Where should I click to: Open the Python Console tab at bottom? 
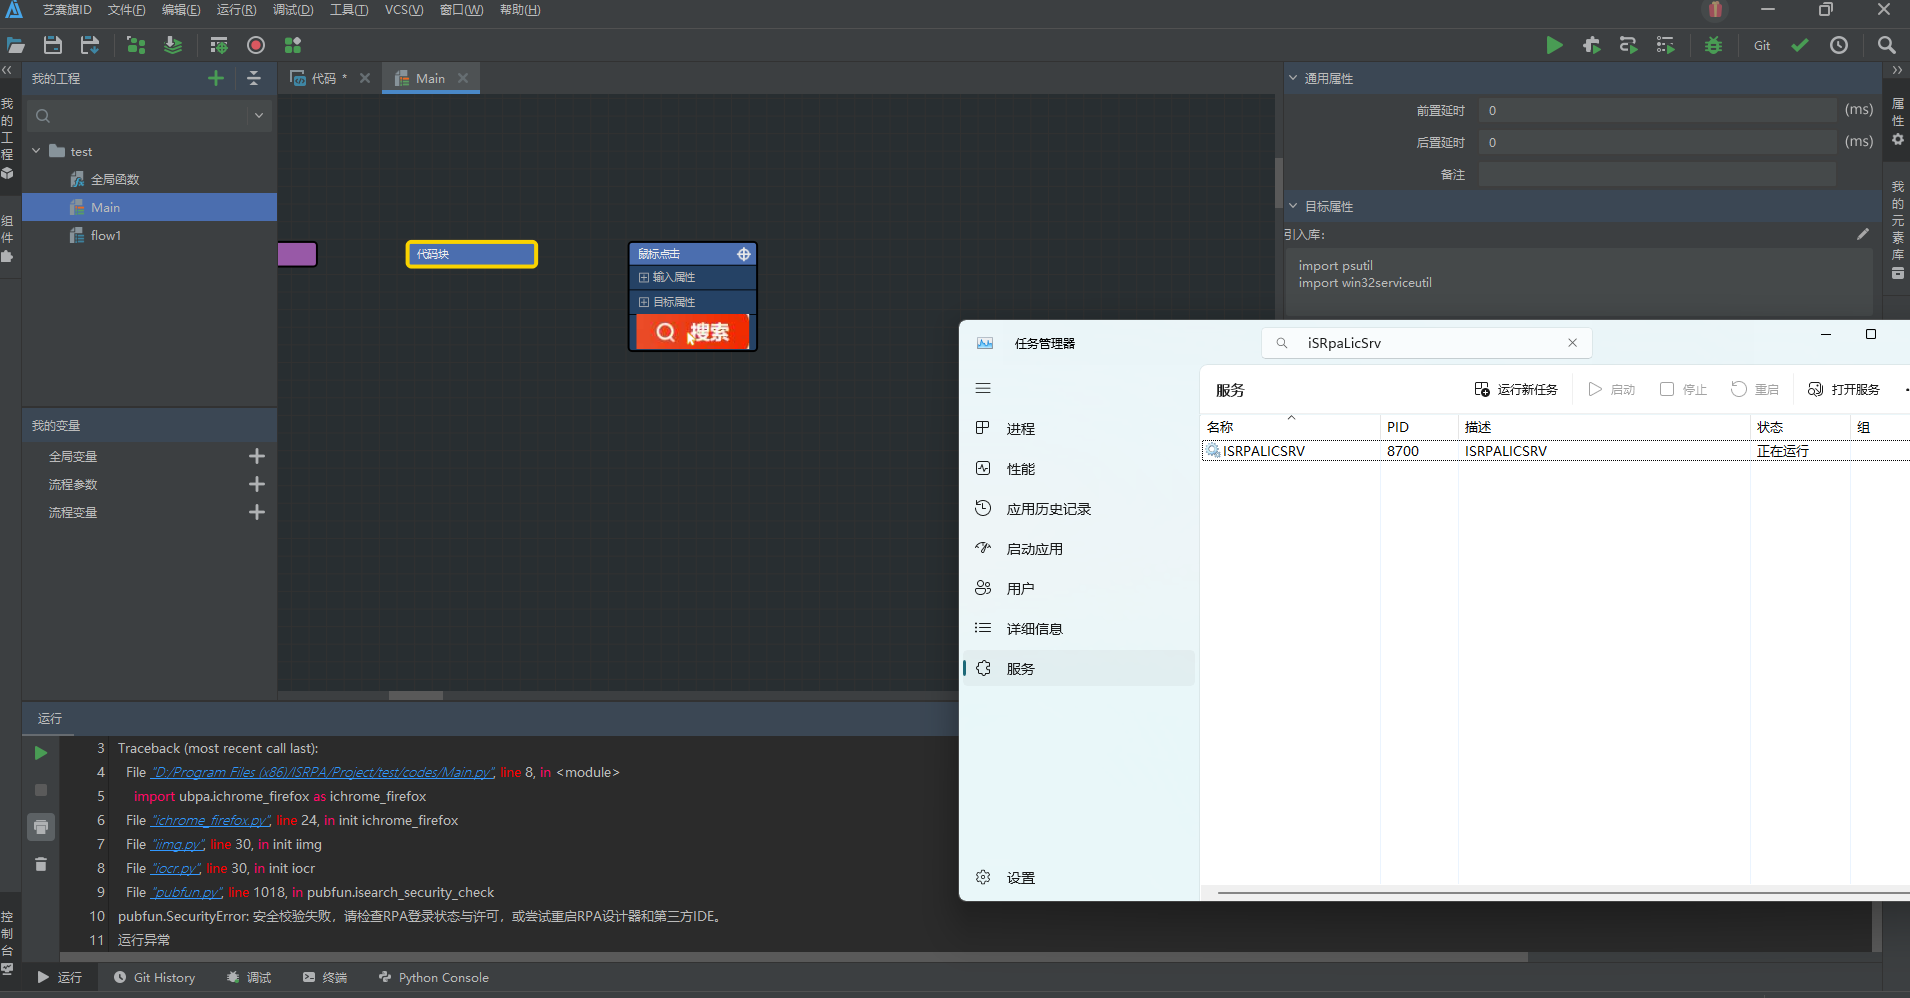click(x=434, y=978)
